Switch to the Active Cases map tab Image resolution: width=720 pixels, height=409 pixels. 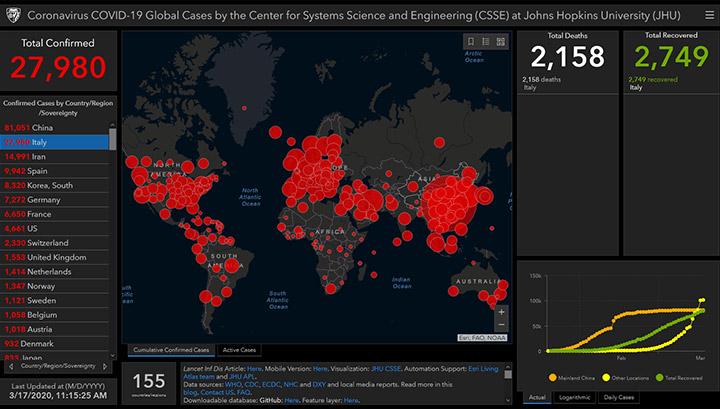coord(238,350)
